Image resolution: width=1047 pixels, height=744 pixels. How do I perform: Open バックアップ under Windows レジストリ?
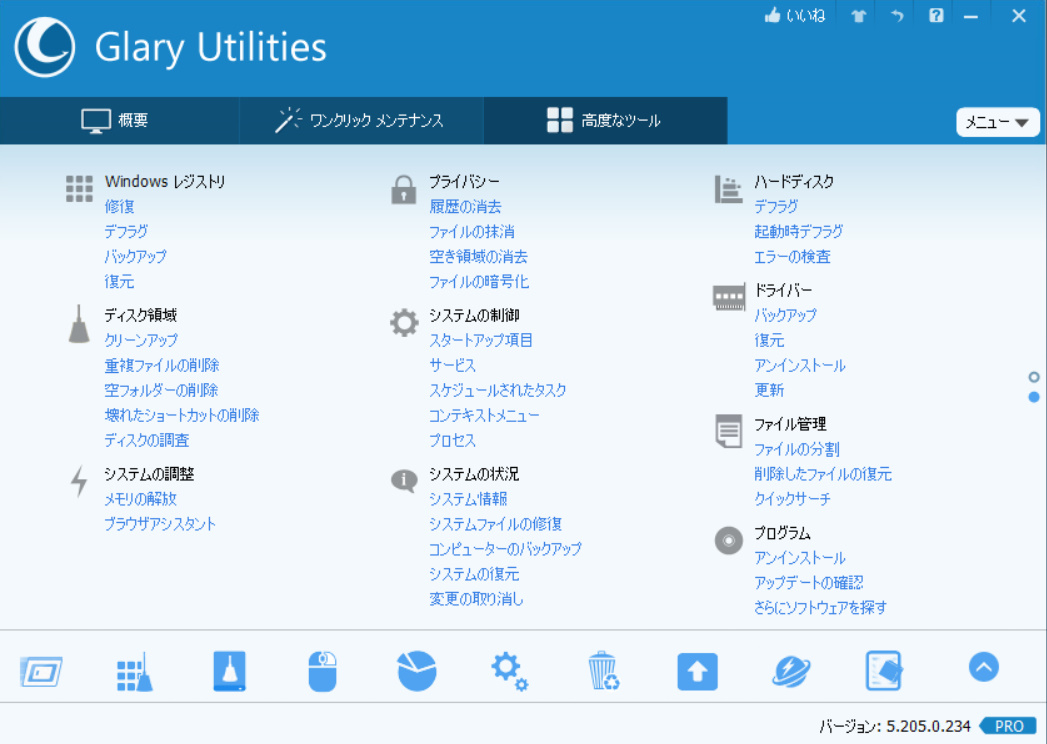point(136,256)
